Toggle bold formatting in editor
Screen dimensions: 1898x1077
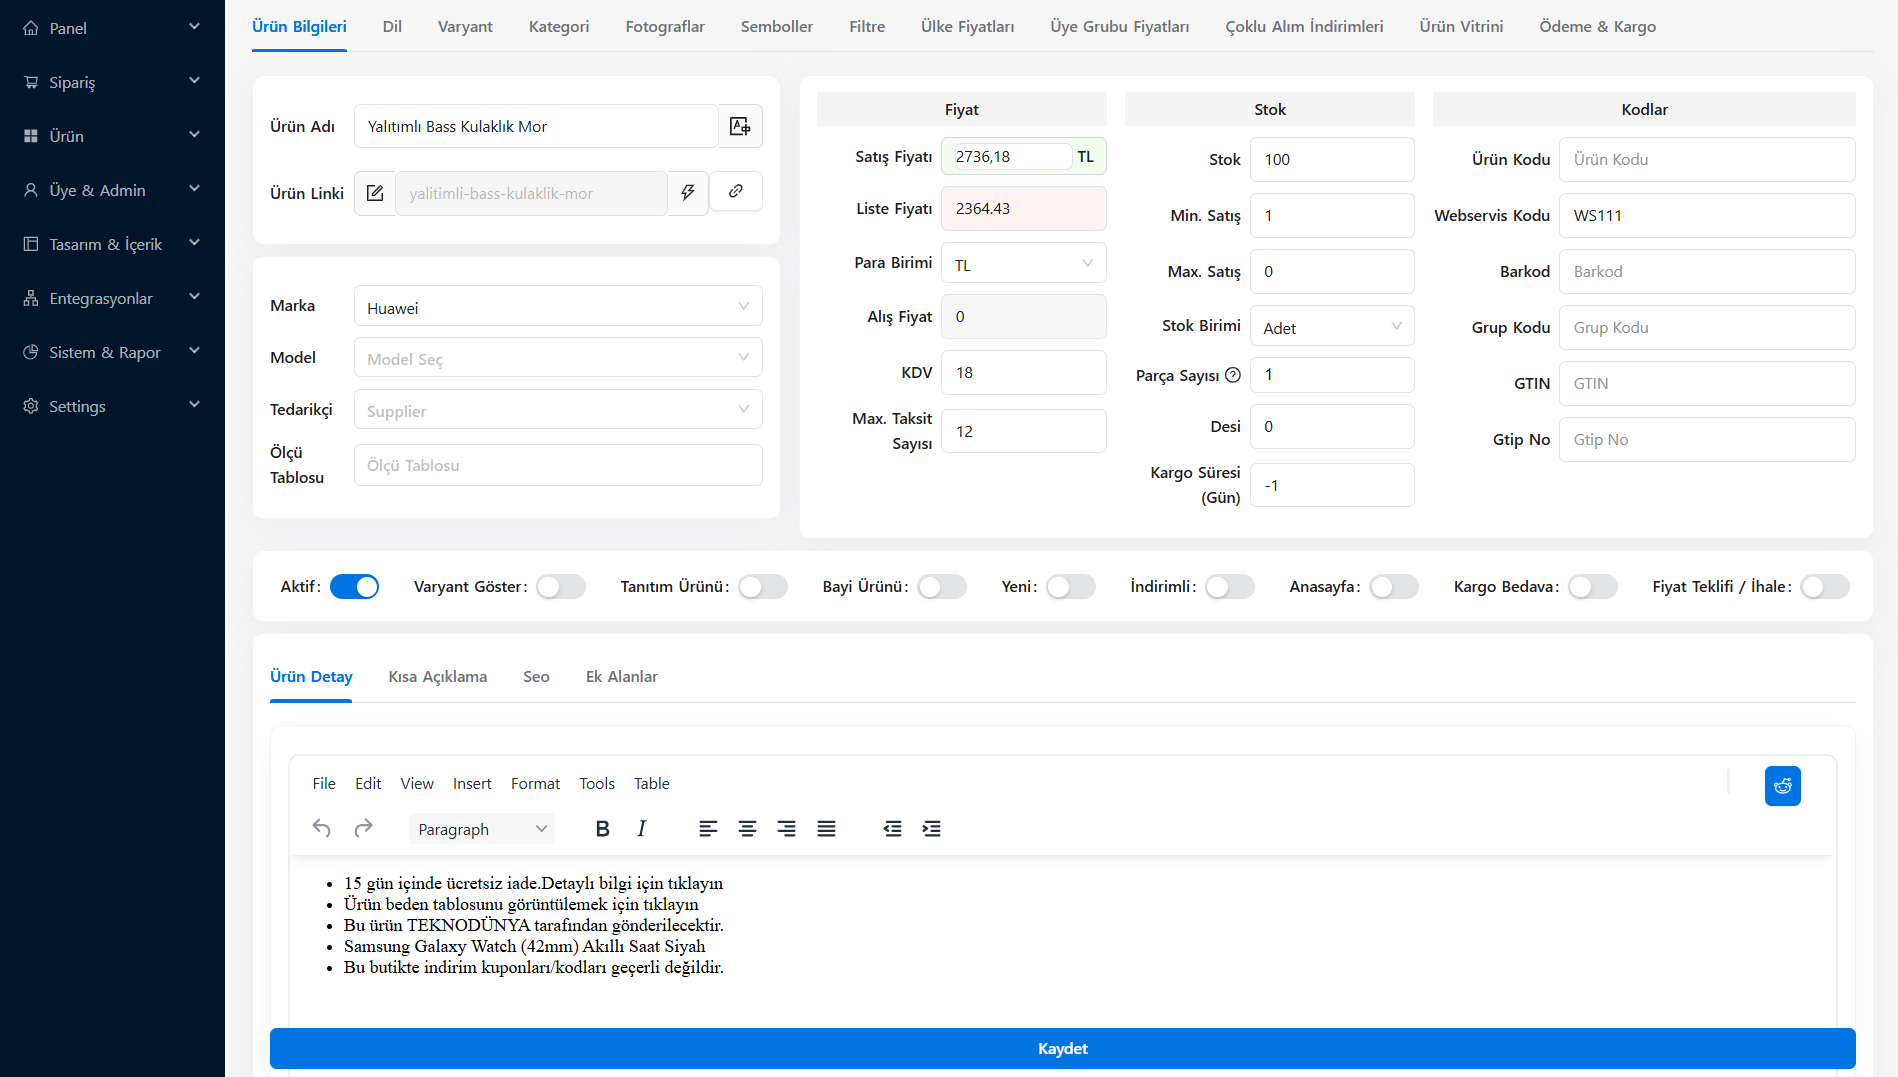(x=602, y=828)
